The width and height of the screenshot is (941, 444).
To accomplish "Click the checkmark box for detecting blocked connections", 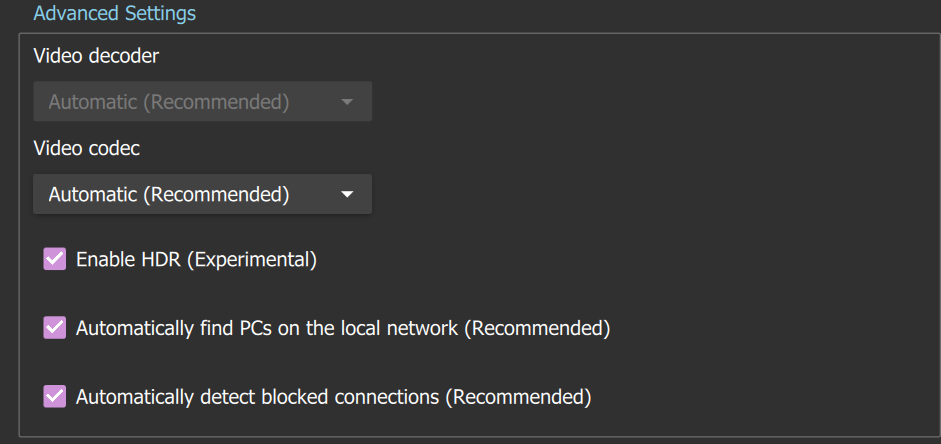I will click(54, 397).
